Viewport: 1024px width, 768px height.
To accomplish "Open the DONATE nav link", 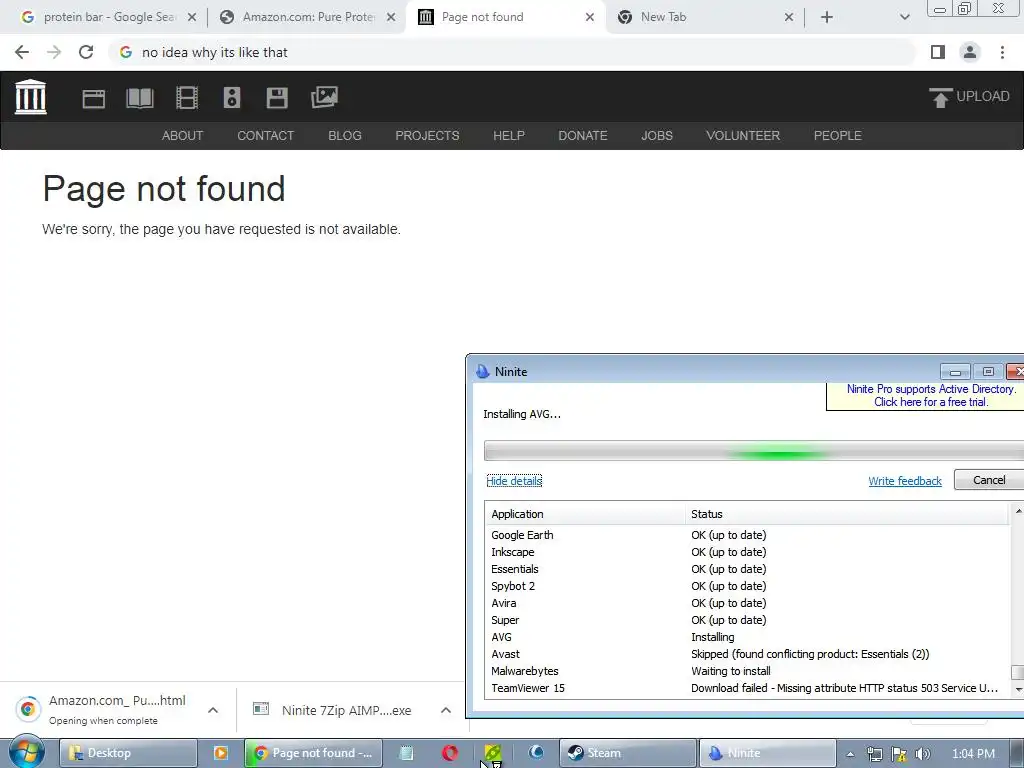I will 583,136.
